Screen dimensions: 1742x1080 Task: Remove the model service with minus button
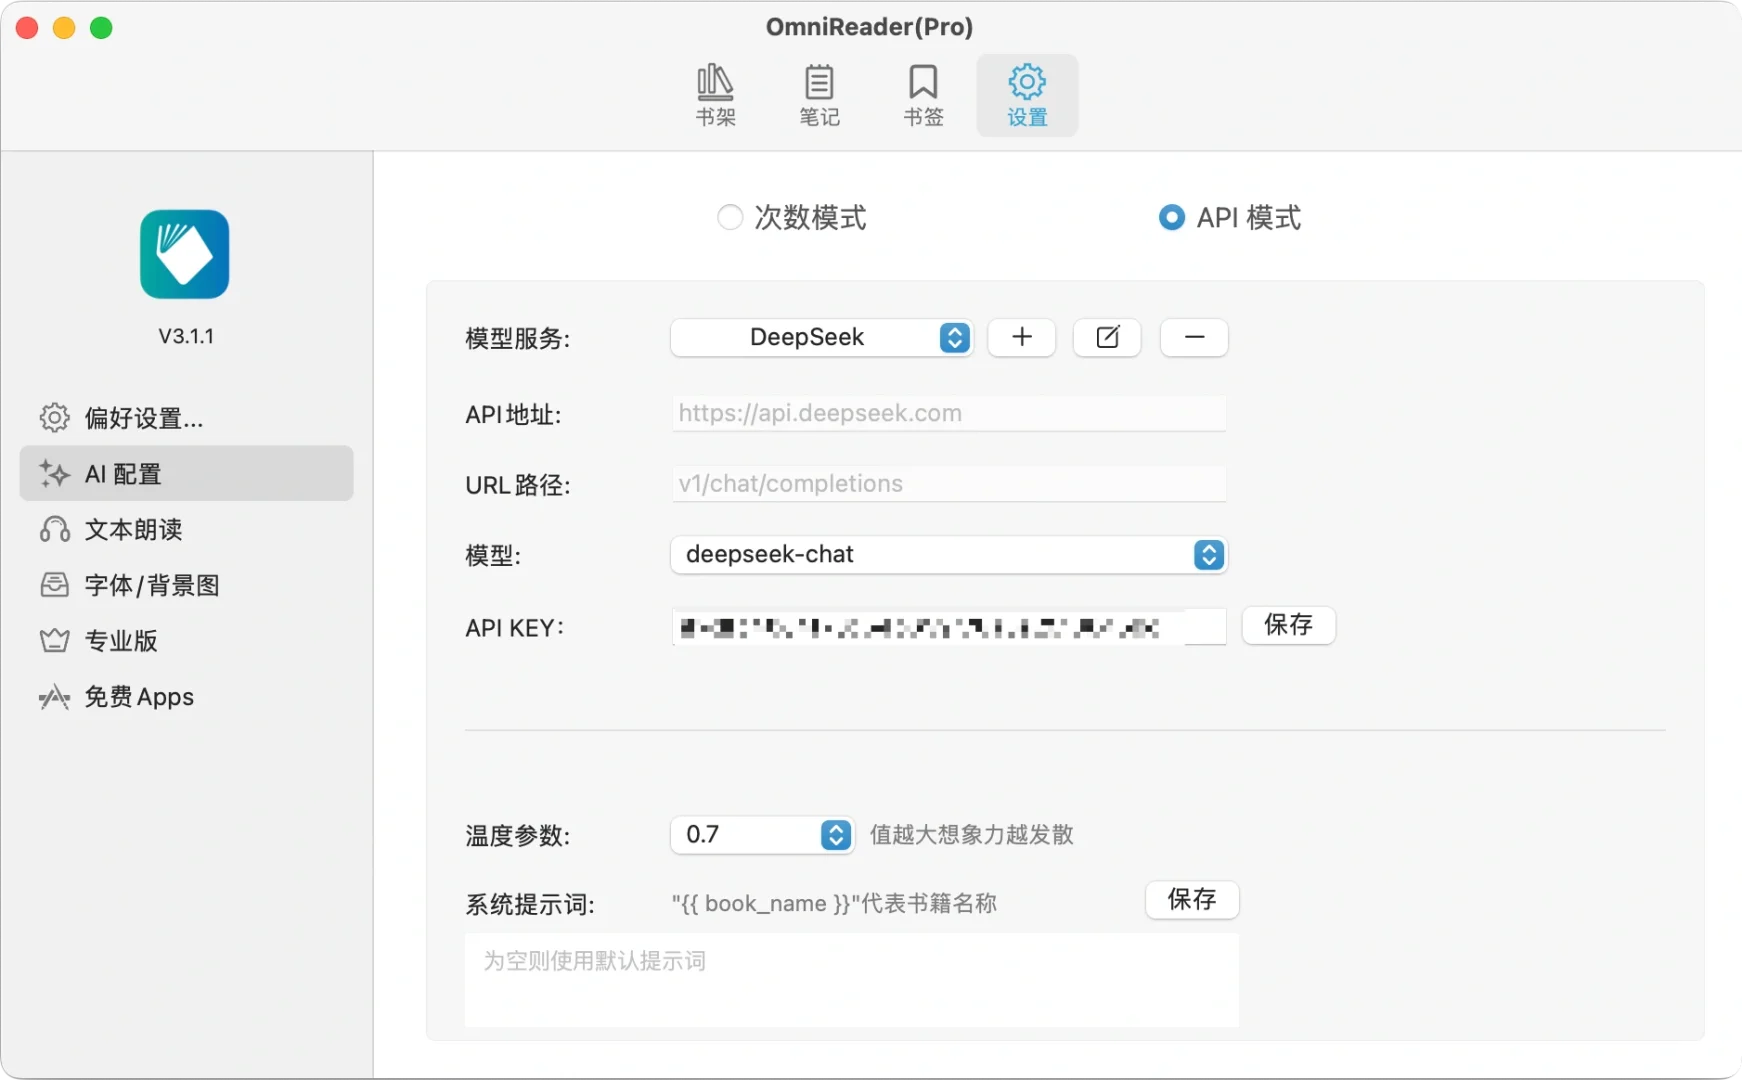[1194, 337]
